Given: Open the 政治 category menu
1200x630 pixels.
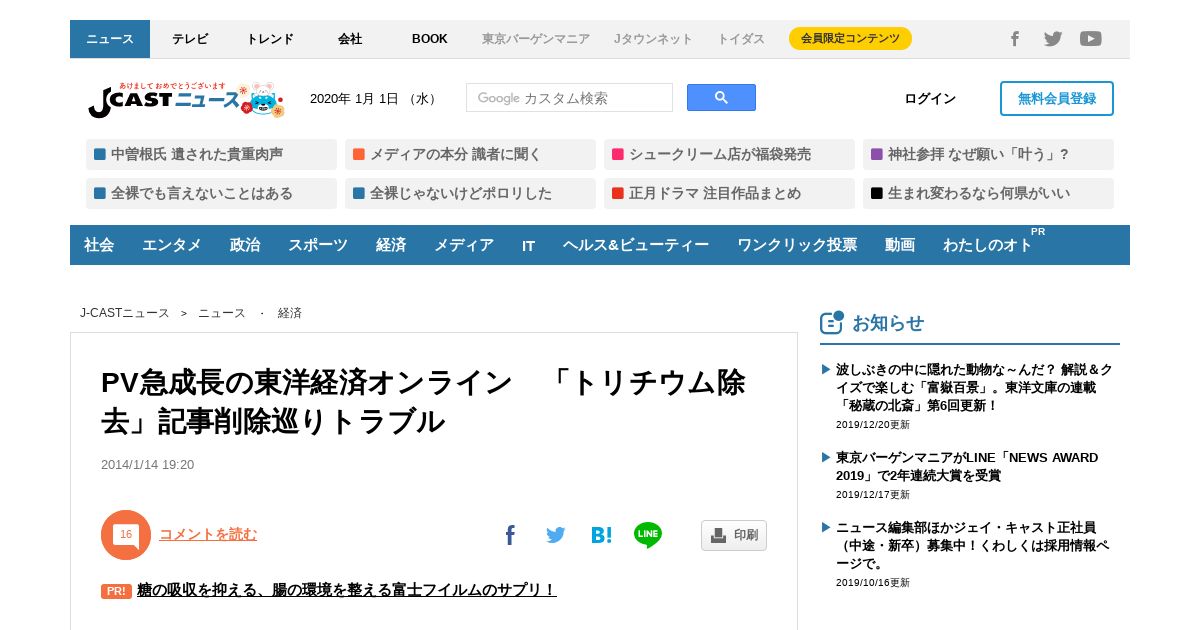Looking at the screenshot, I should (245, 245).
